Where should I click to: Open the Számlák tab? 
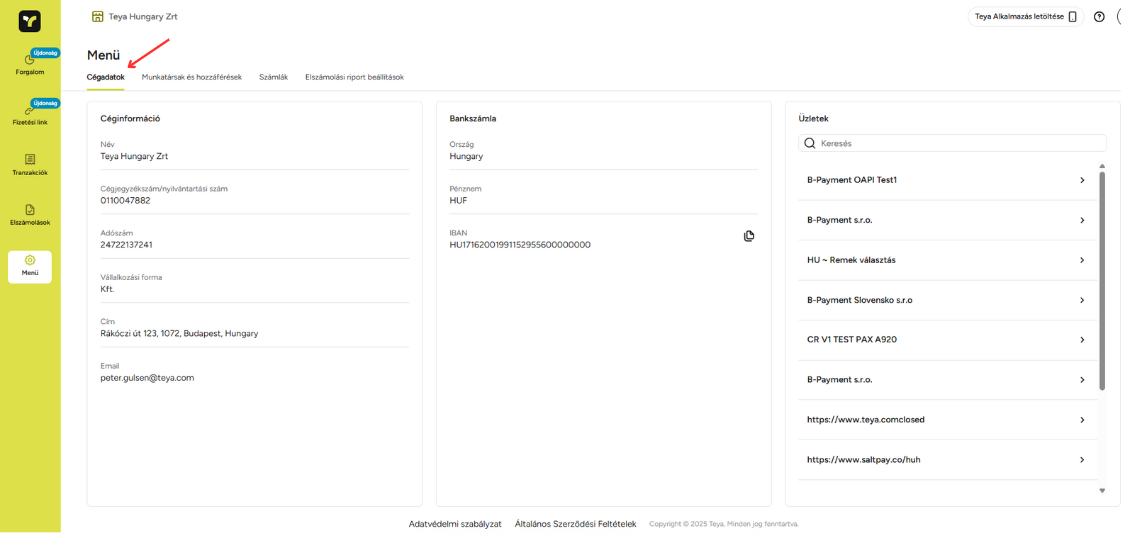(273, 77)
